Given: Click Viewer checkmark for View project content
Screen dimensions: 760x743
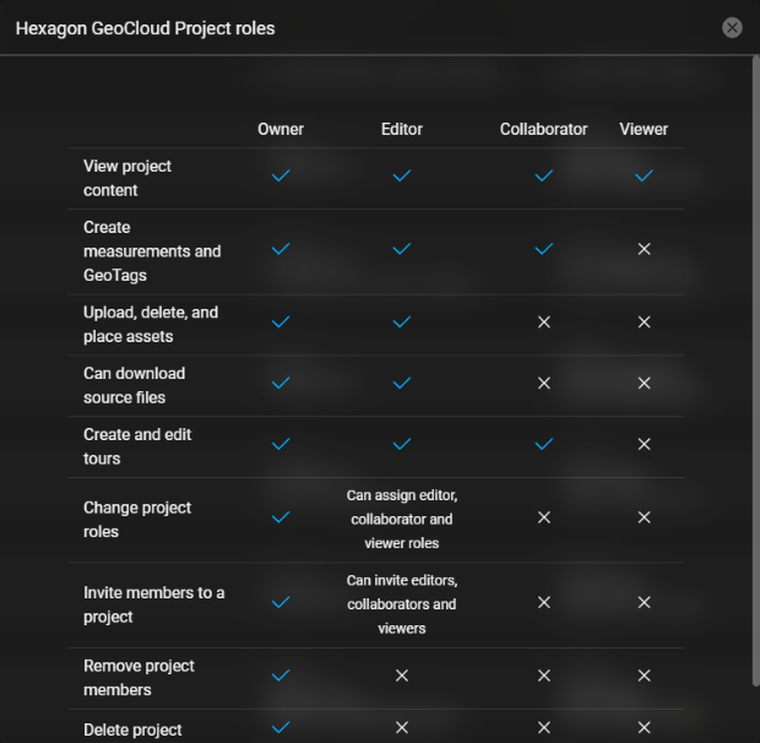Looking at the screenshot, I should 644,175.
